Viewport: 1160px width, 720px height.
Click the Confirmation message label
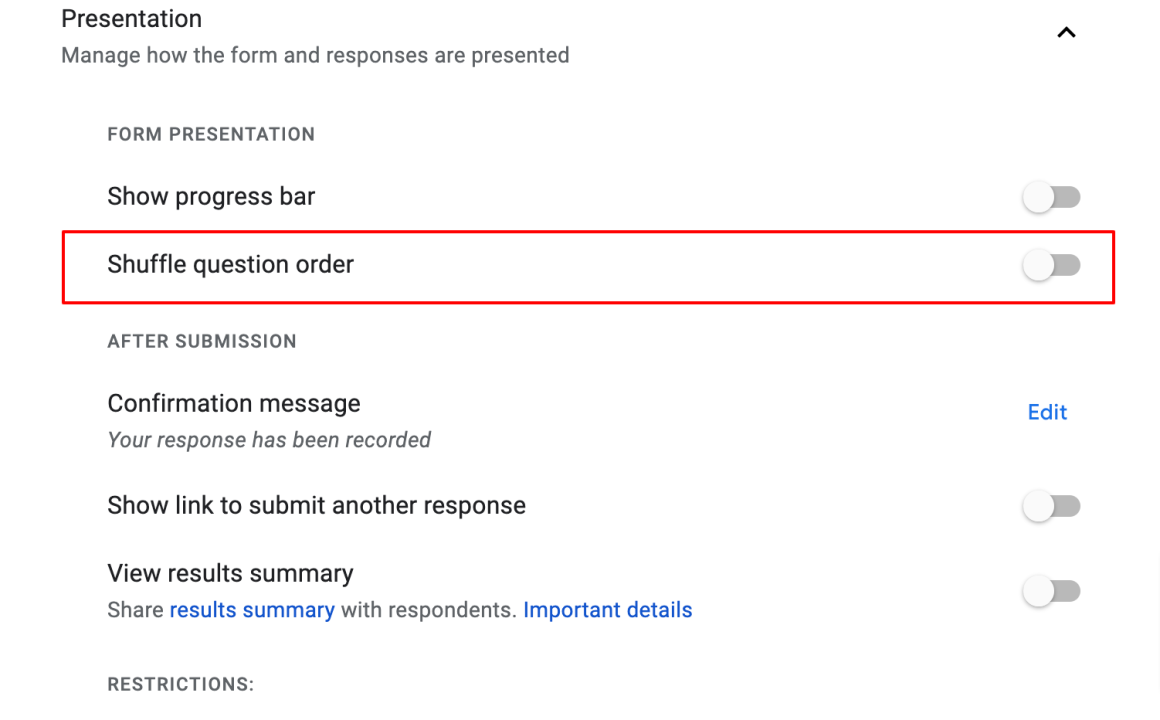[x=233, y=403]
